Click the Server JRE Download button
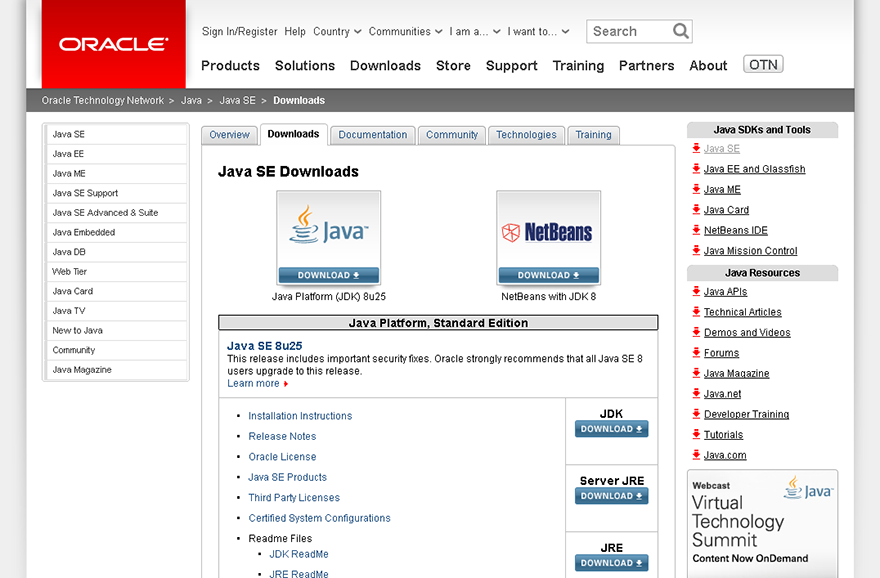 point(611,496)
